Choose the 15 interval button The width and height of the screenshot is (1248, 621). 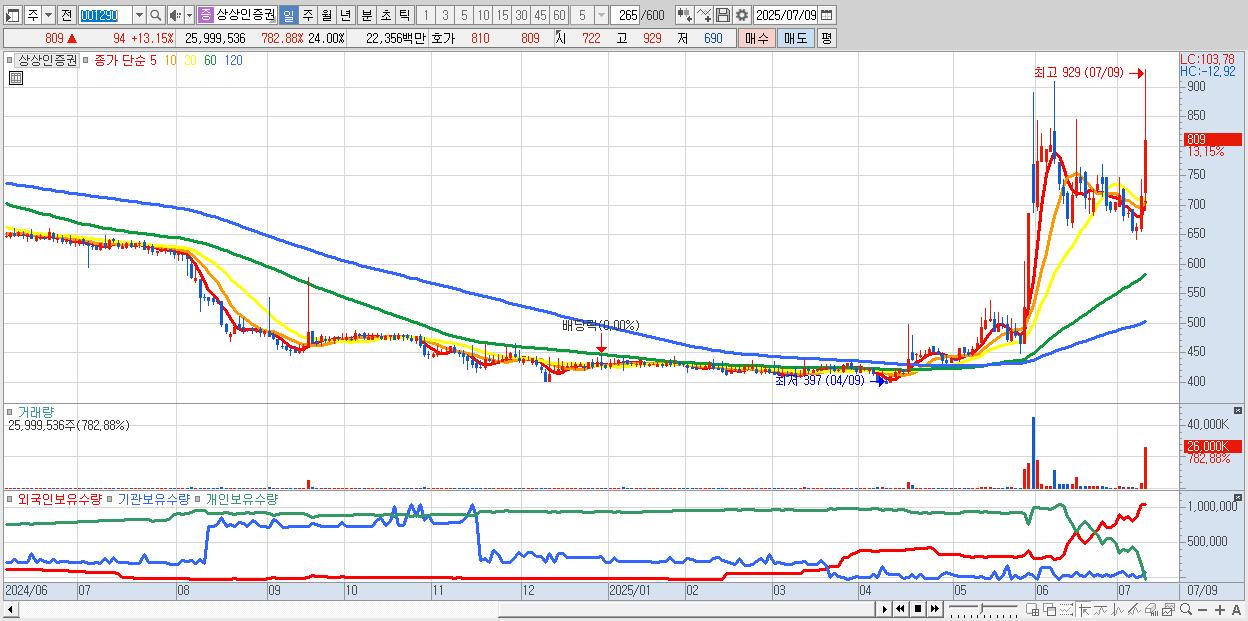(502, 15)
